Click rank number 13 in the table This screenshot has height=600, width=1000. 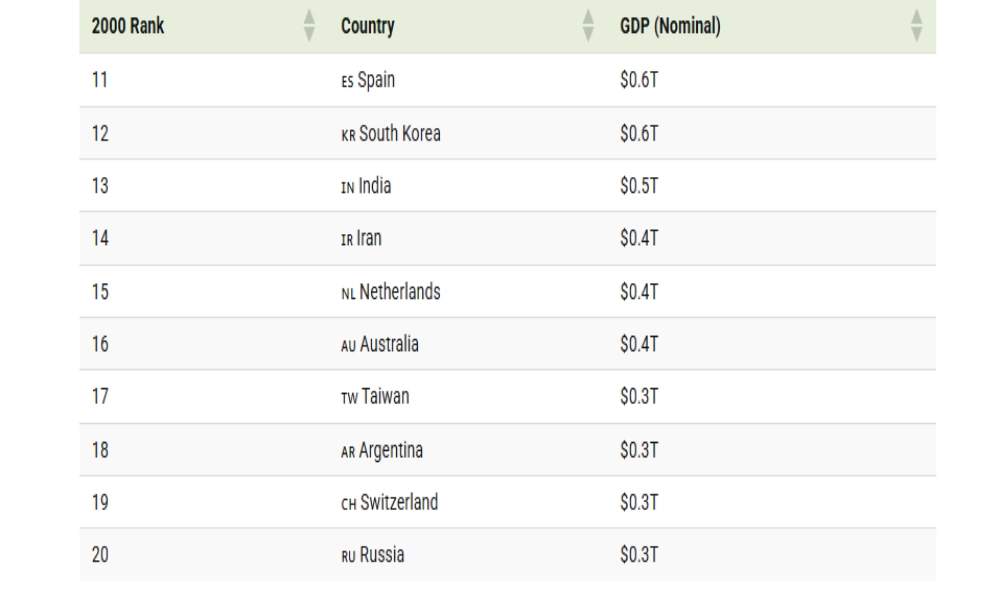pyautogui.click(x=99, y=188)
